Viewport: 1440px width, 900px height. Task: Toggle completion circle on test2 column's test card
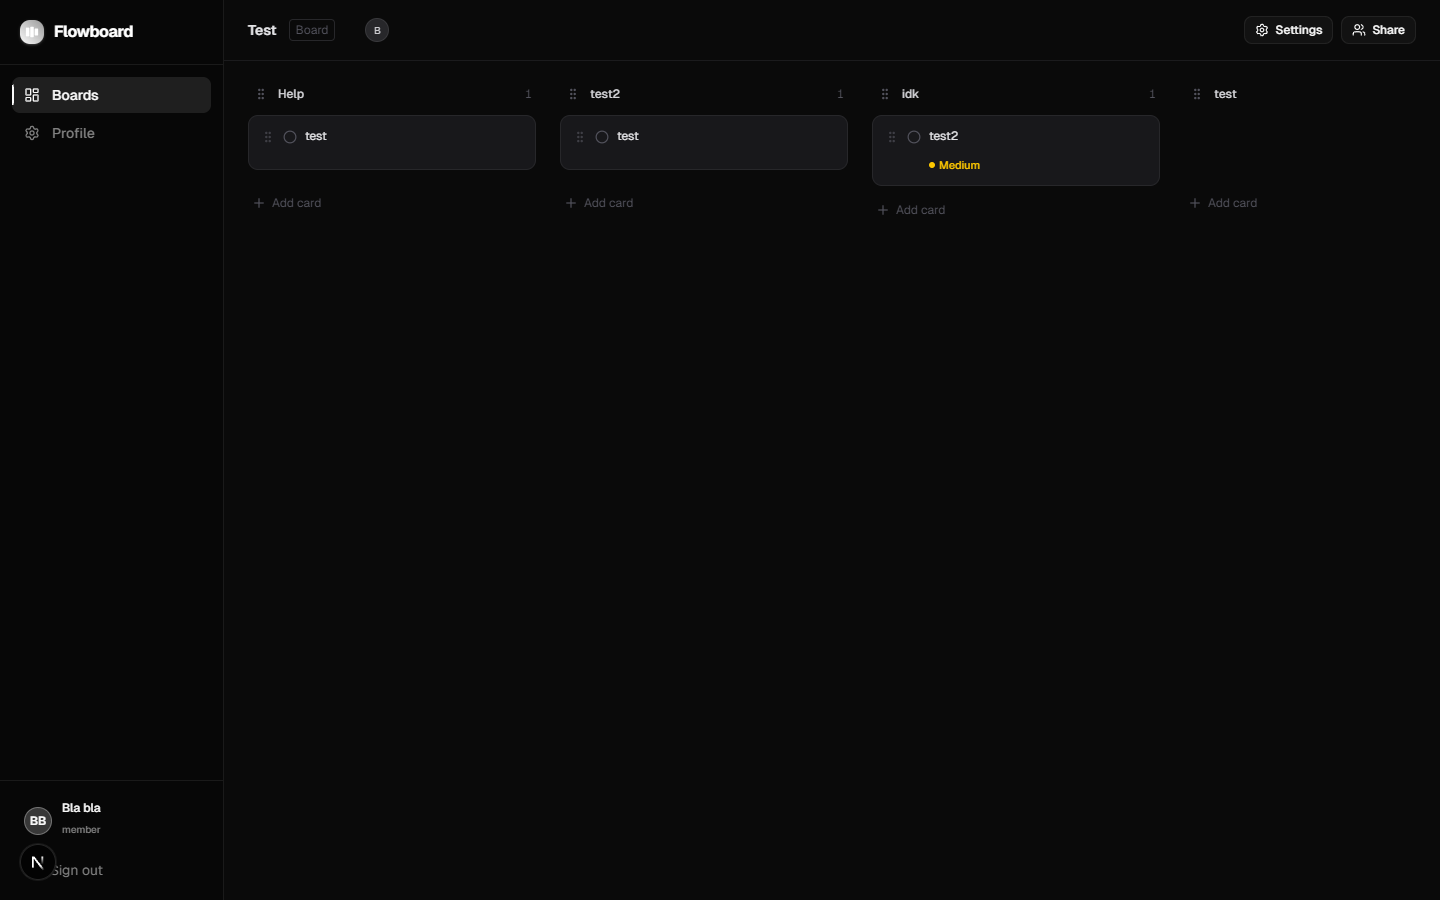[x=602, y=137]
